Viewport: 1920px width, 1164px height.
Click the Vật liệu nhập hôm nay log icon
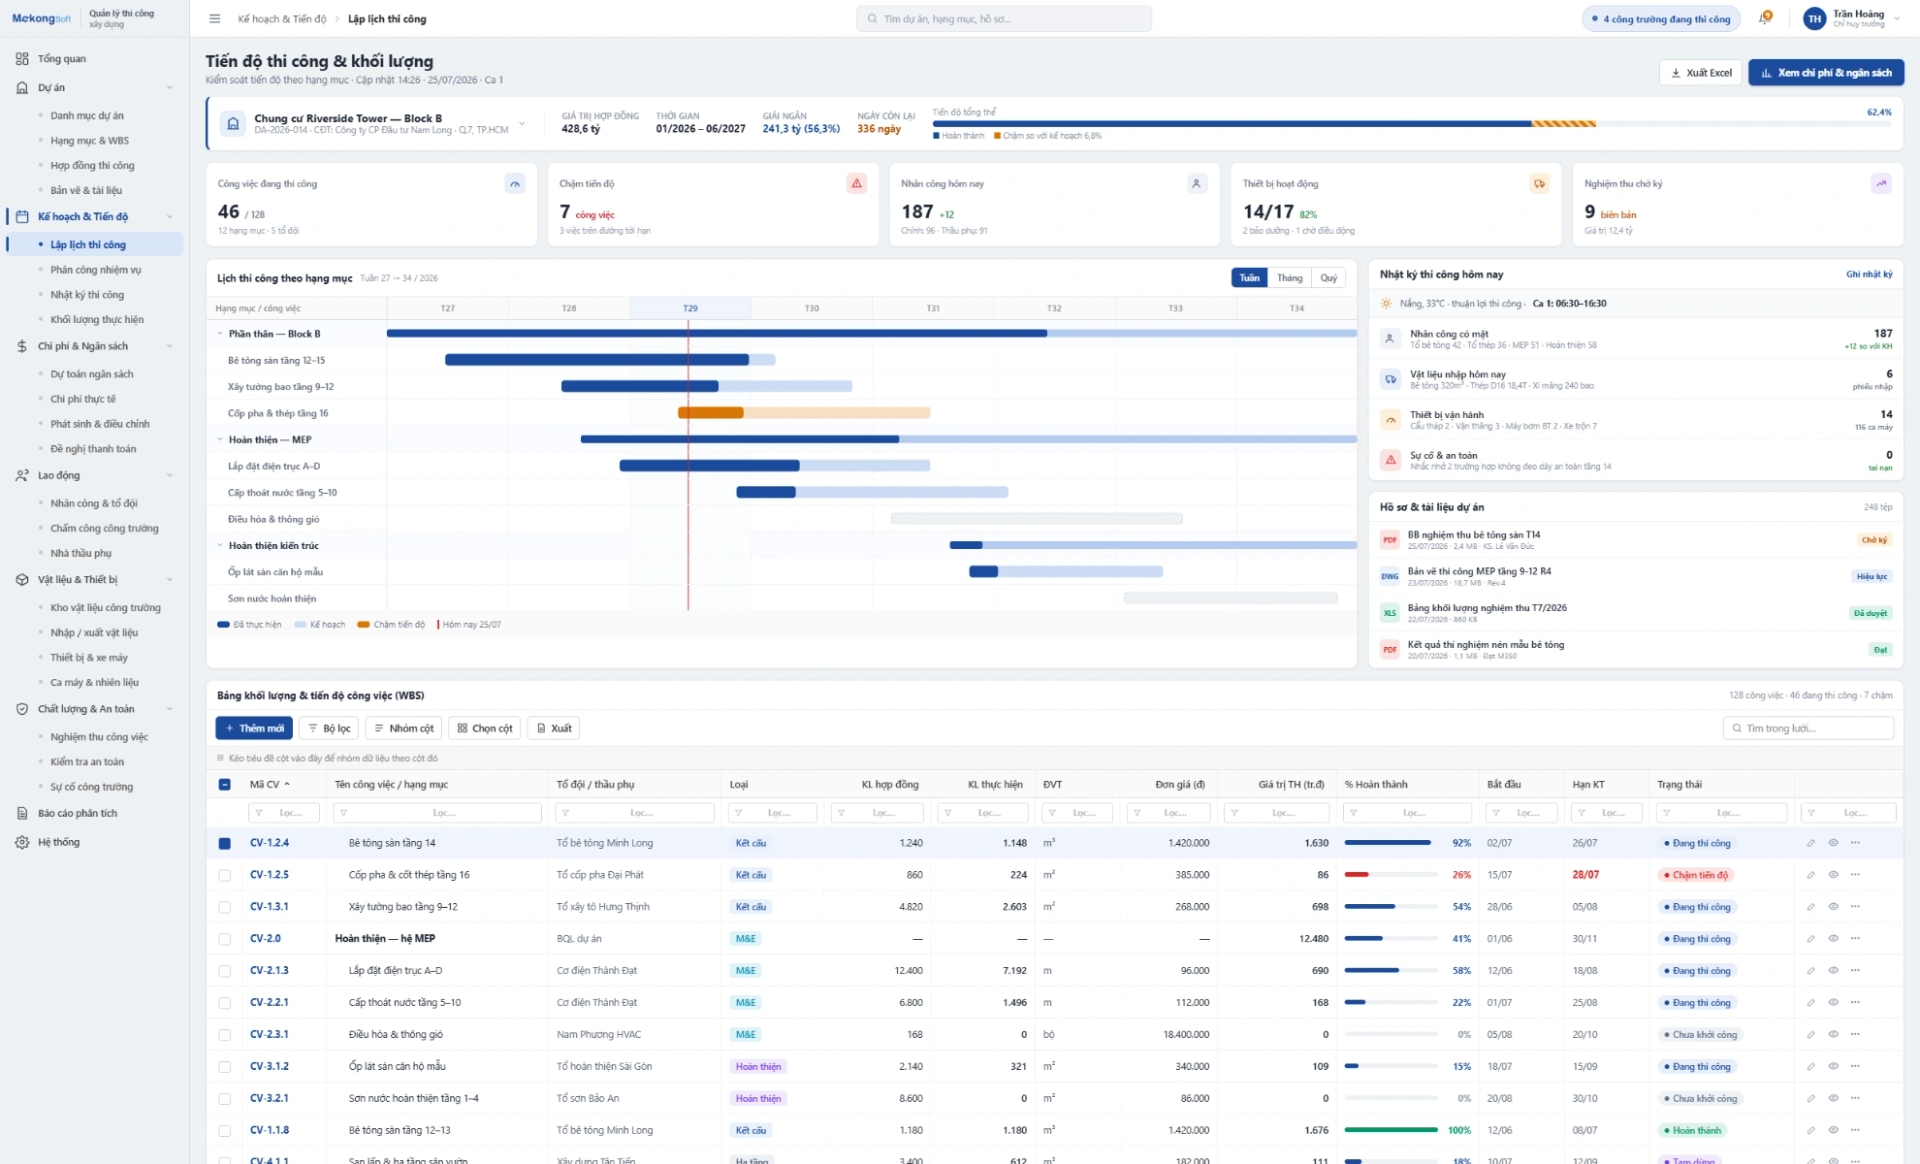click(x=1390, y=379)
